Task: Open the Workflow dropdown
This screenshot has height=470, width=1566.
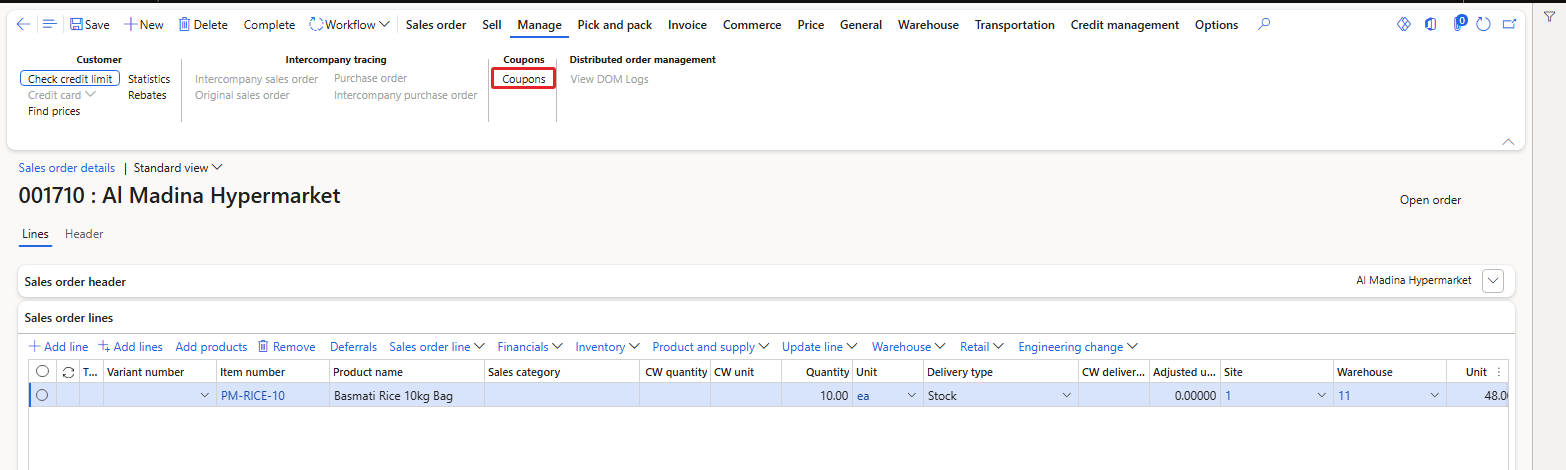Action: click(x=349, y=25)
